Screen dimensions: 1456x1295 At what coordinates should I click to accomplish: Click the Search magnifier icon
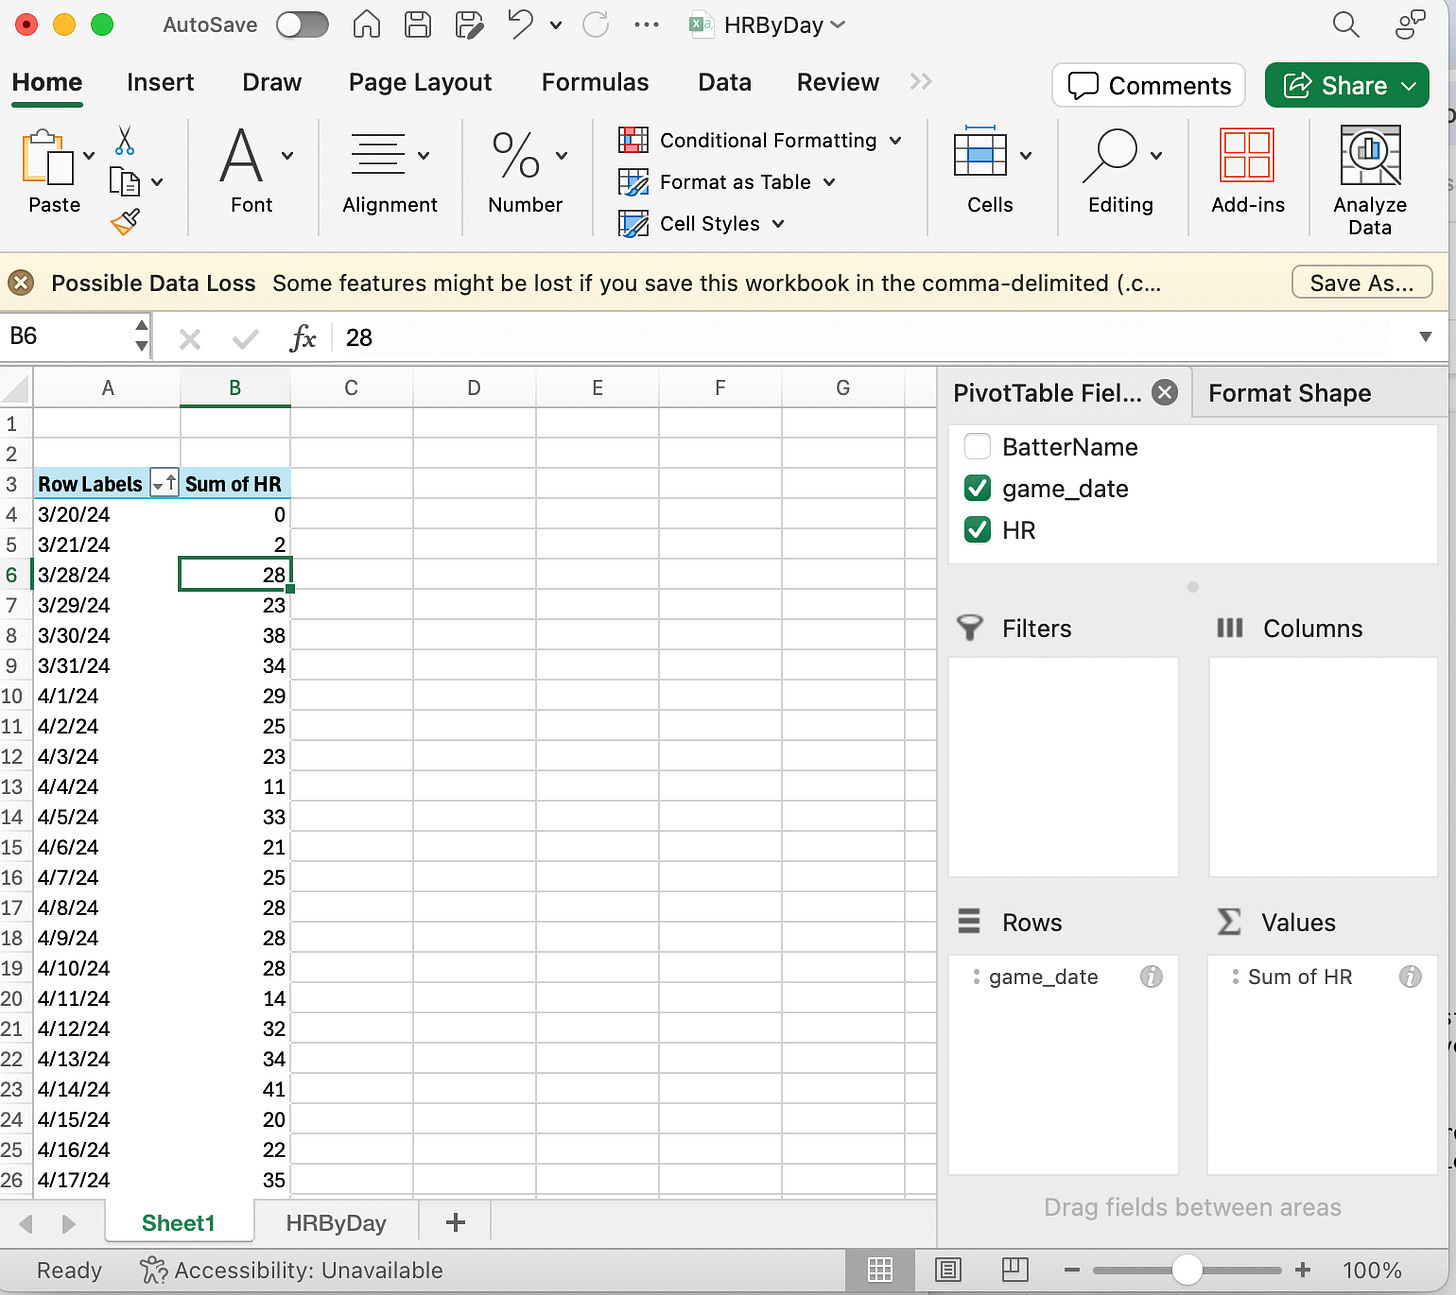[x=1346, y=24]
